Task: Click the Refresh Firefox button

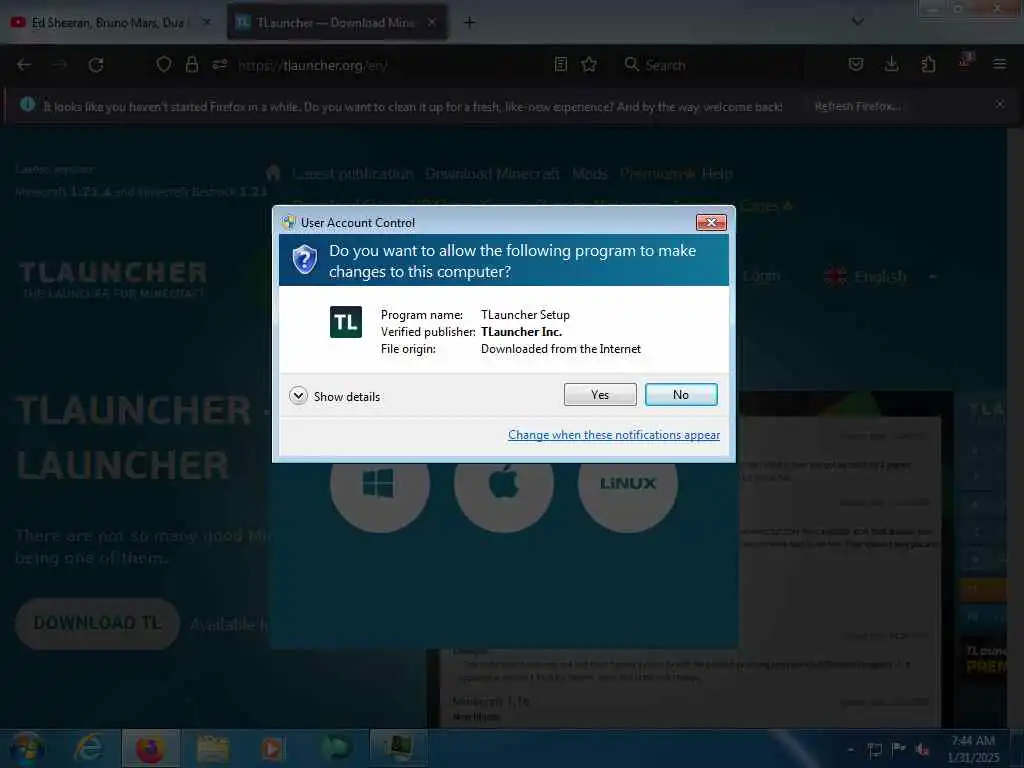Action: click(857, 106)
